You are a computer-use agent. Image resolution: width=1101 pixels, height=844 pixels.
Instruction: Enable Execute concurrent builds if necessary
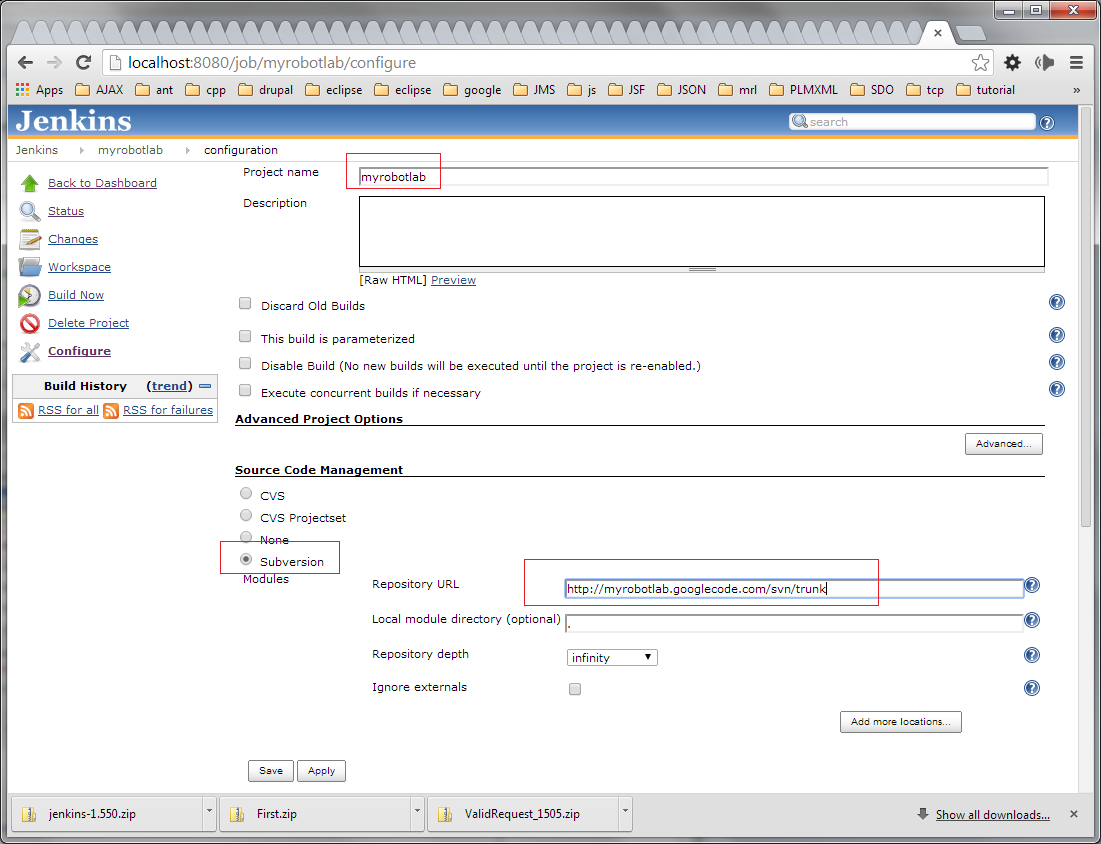click(x=245, y=390)
